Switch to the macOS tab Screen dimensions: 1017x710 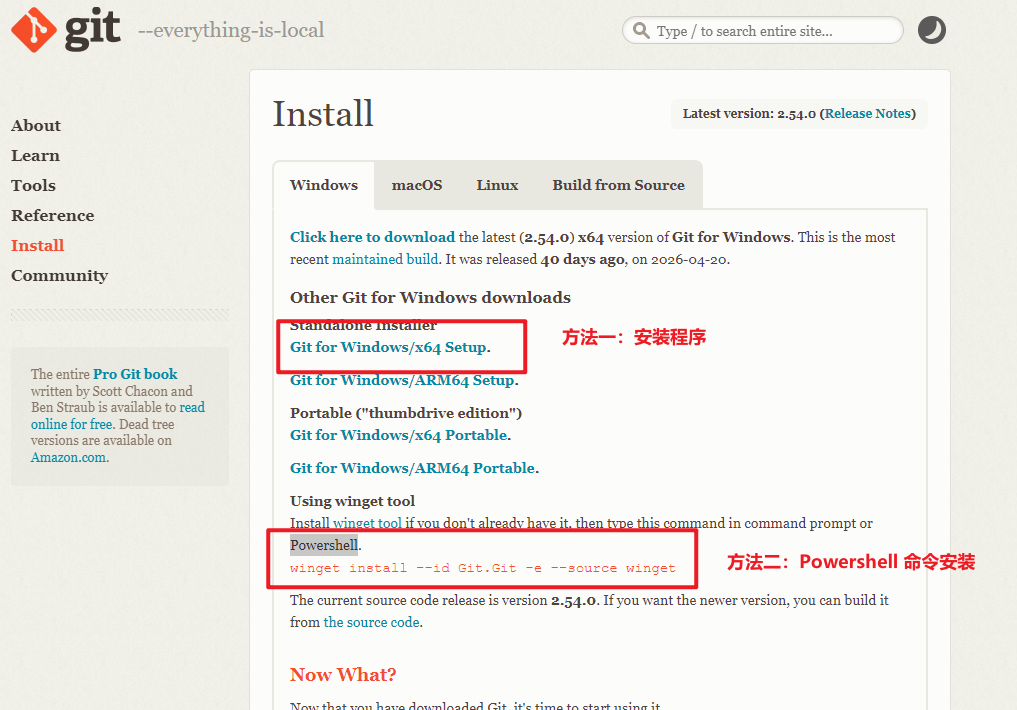point(417,185)
